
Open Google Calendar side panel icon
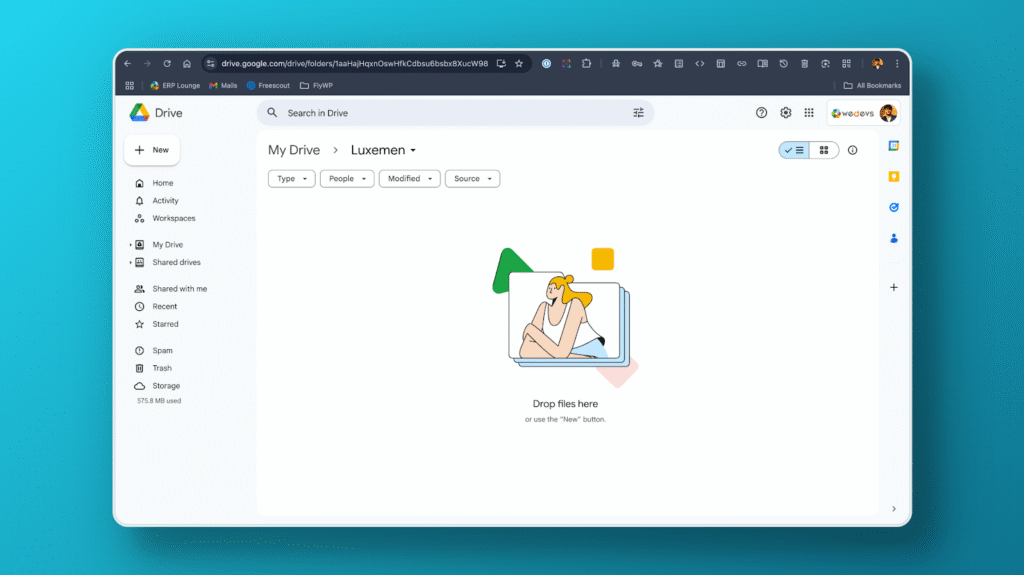(894, 146)
